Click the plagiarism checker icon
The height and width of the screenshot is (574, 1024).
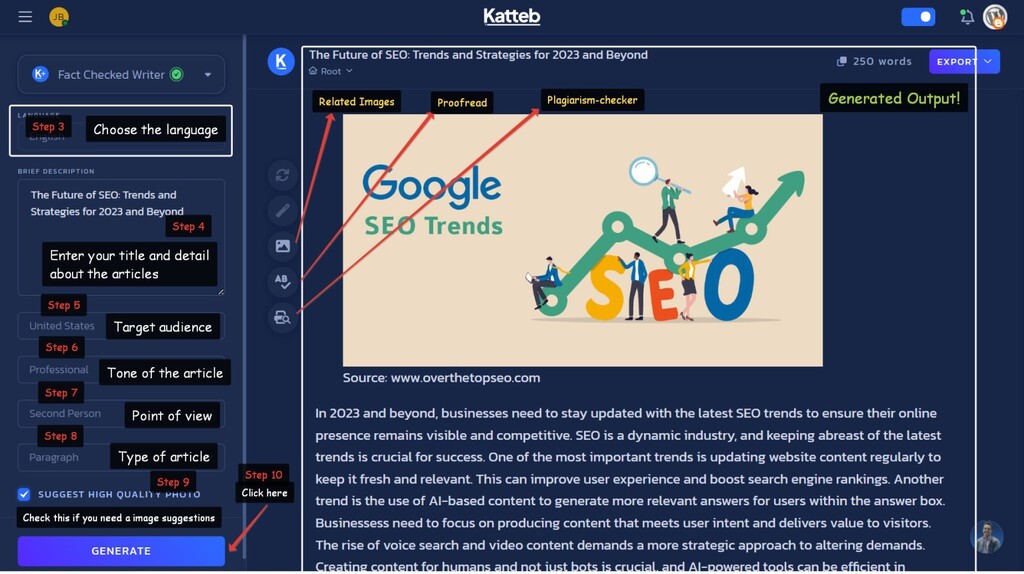[282, 317]
